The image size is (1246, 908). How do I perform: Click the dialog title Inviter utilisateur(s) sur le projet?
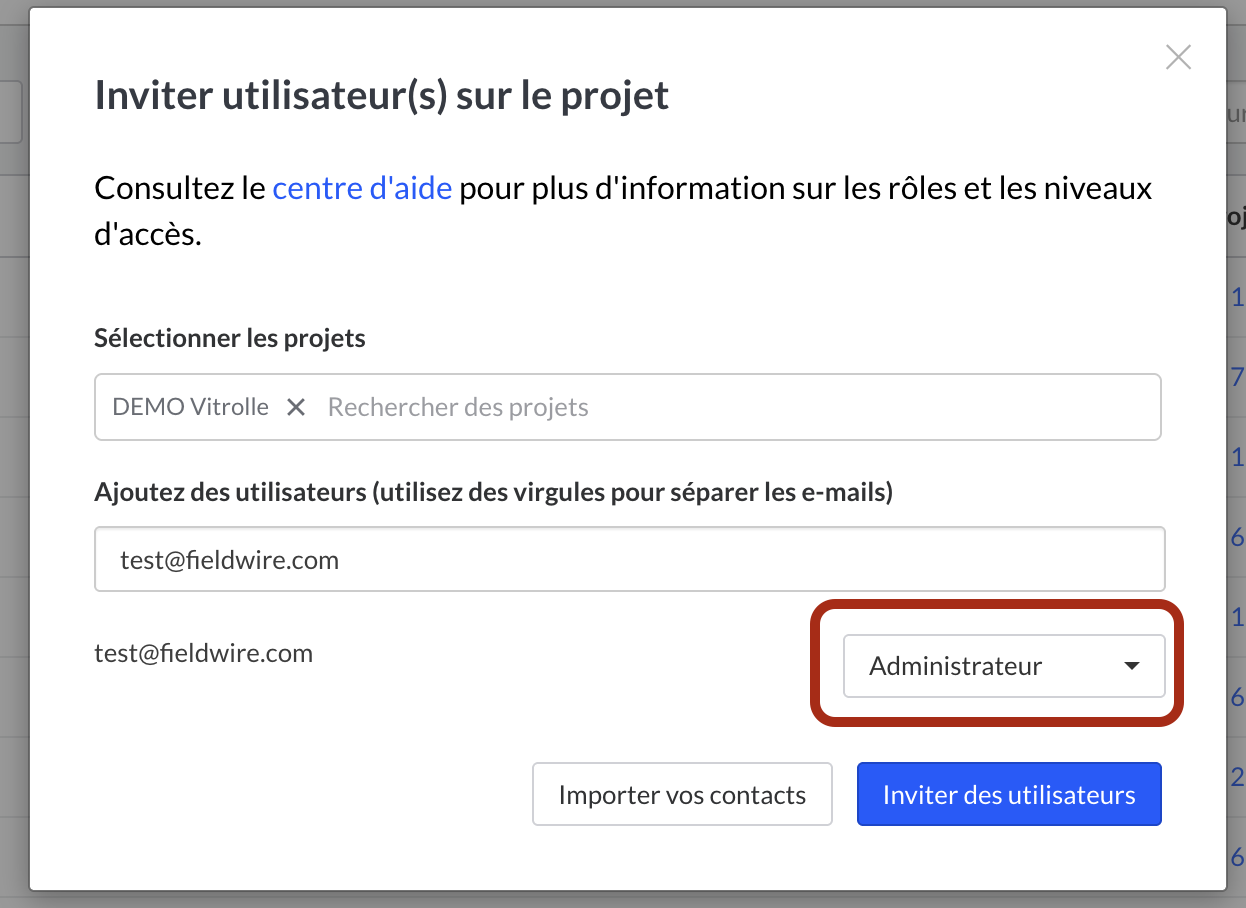coord(381,96)
